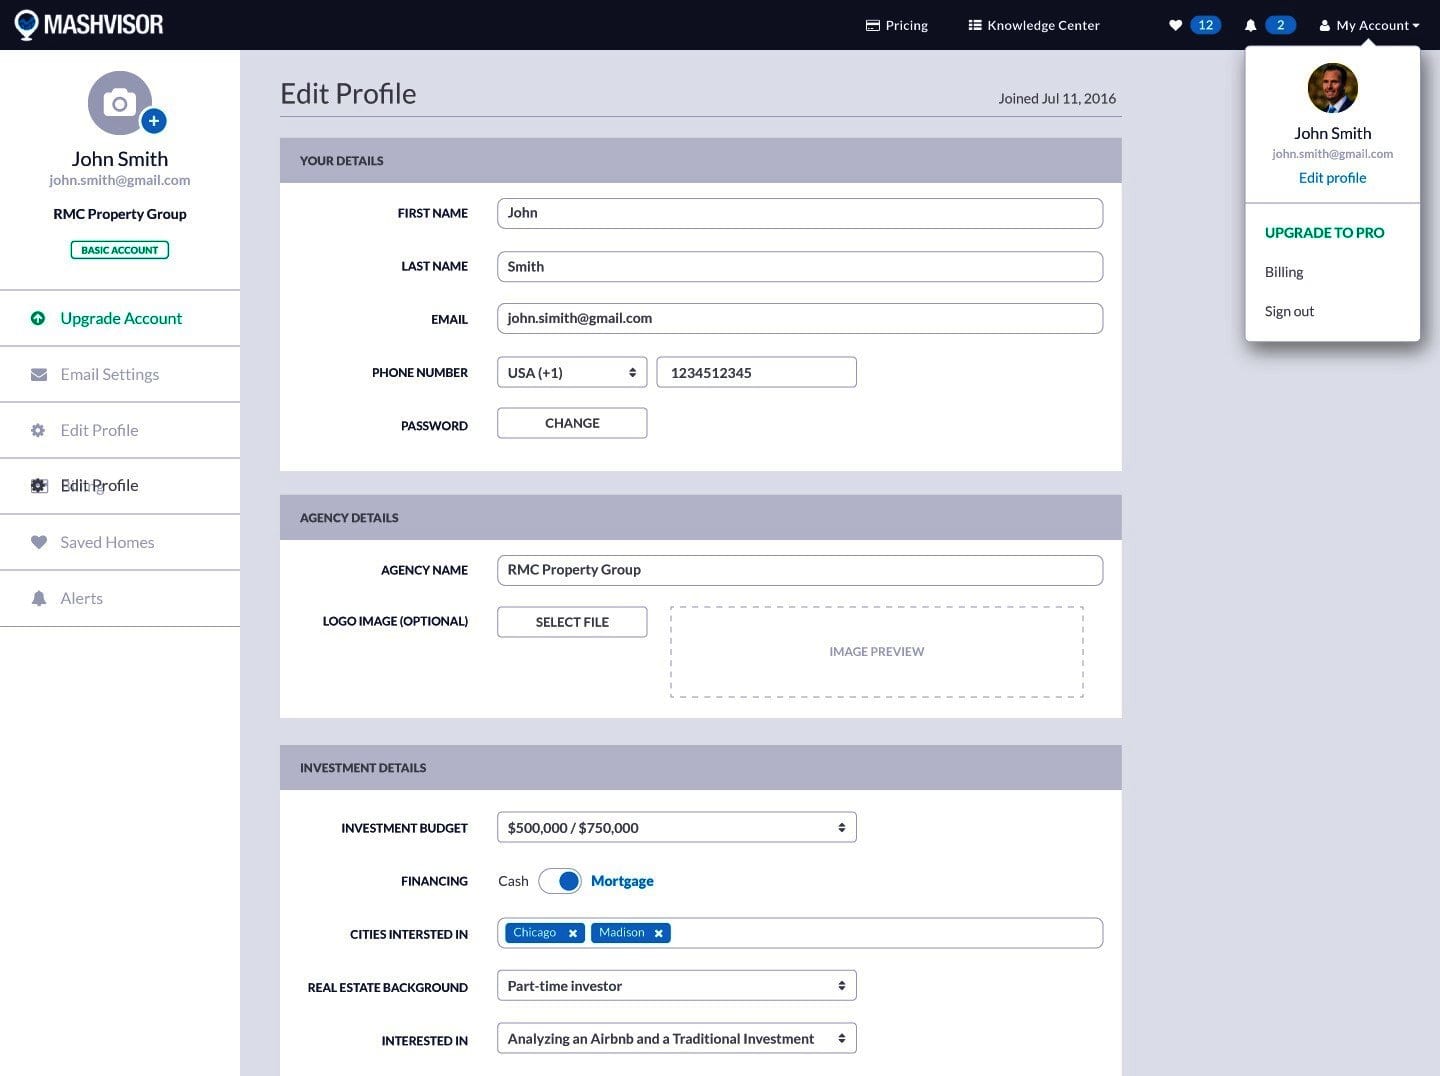Click the Agency Name input field

[x=799, y=570]
